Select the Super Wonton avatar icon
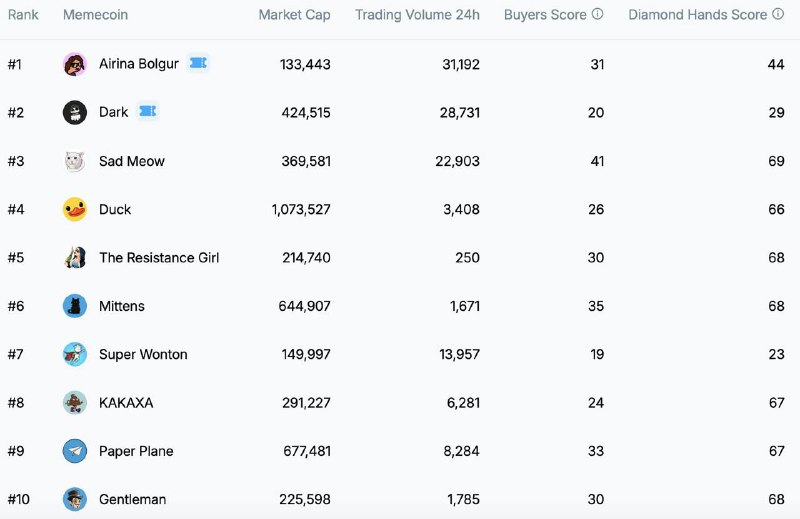 click(x=74, y=354)
